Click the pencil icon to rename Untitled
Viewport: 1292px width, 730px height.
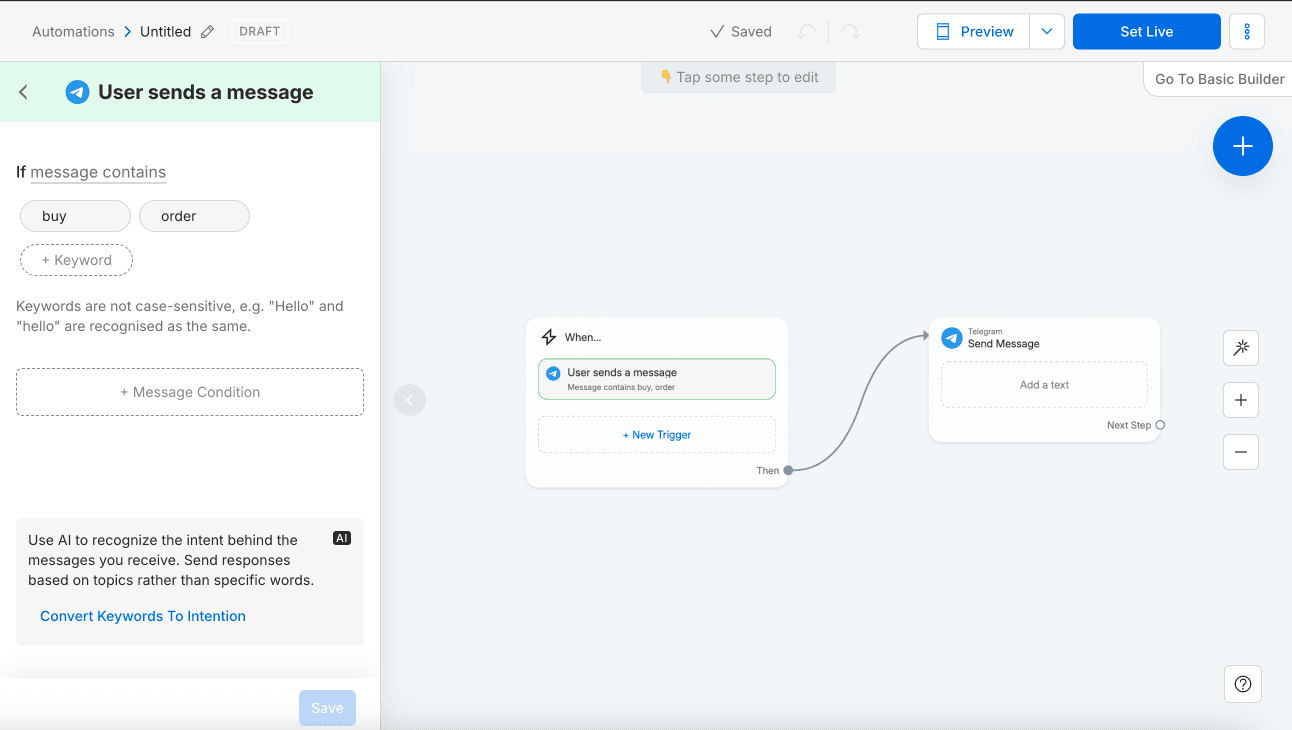coord(207,31)
